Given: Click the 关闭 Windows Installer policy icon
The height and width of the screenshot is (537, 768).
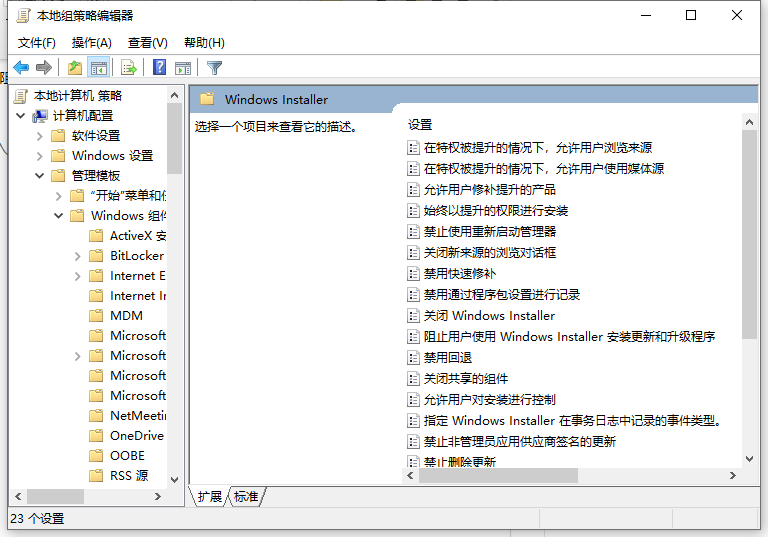Looking at the screenshot, I should point(414,316).
